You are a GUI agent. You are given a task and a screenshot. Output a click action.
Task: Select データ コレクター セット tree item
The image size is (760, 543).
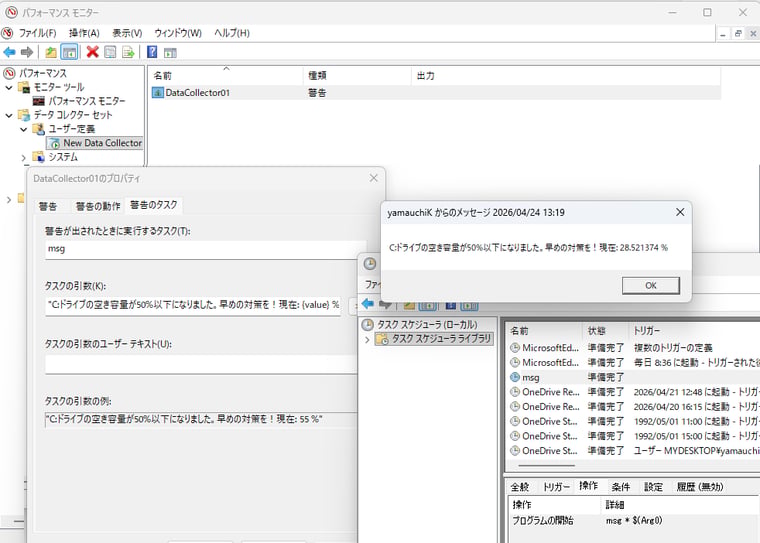pos(73,115)
